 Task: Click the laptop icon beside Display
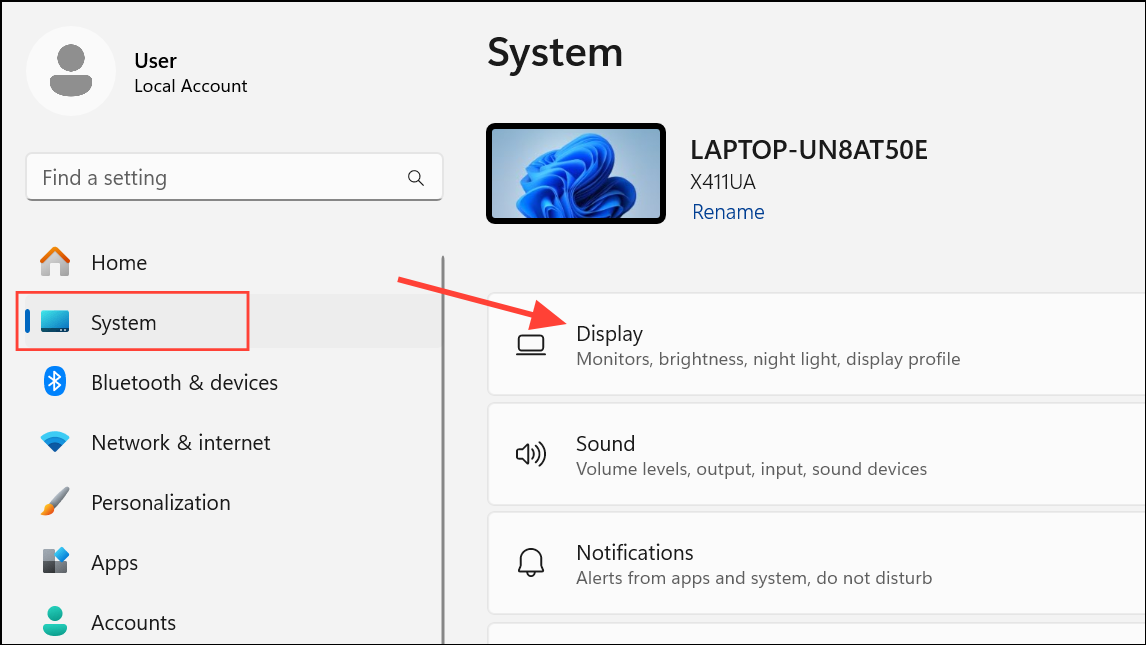(531, 345)
